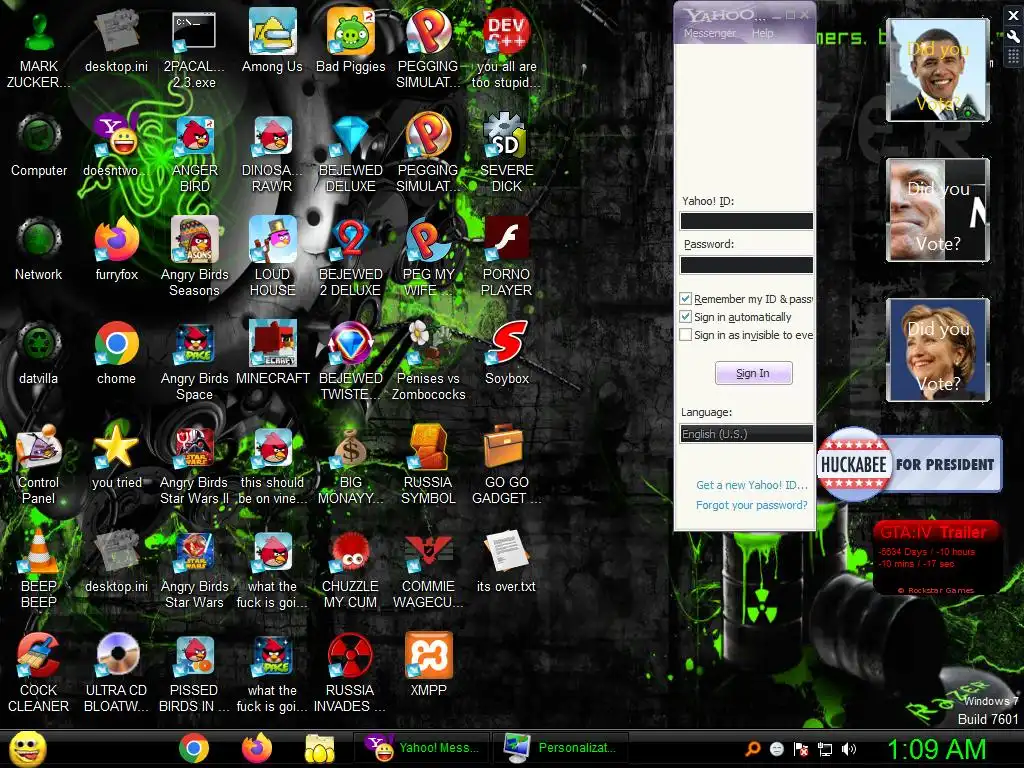
Task: Open the Messenger menu in Yahoo
Action: click(x=709, y=33)
